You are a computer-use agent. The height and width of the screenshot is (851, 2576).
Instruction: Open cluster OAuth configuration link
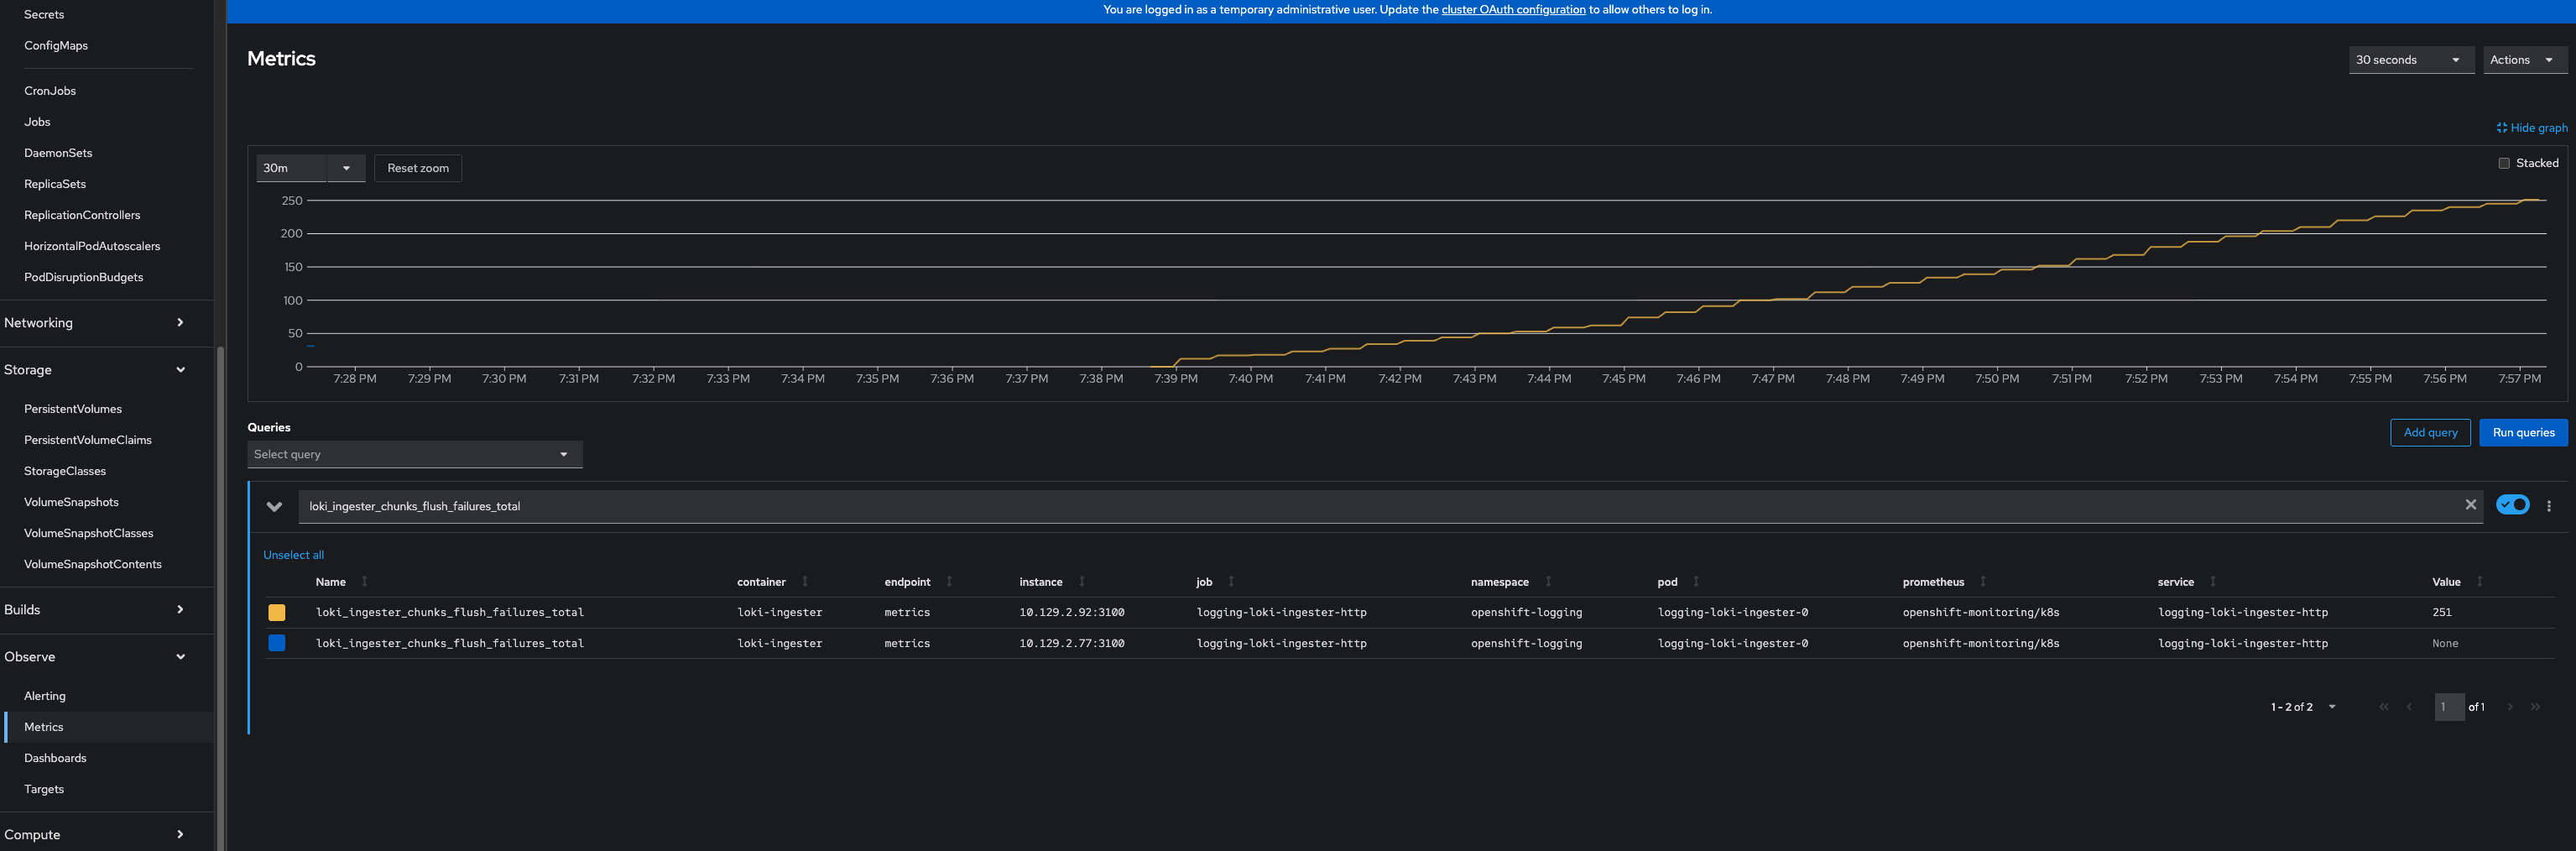[x=1513, y=10]
